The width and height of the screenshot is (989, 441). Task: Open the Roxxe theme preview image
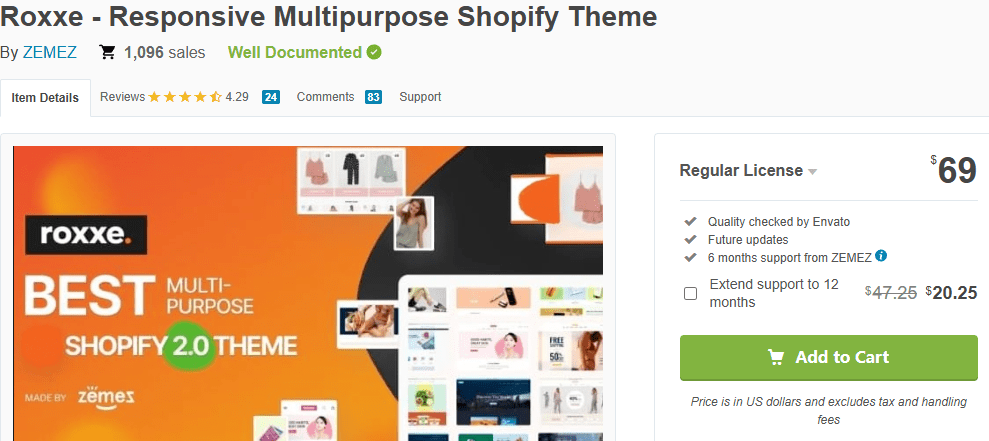308,293
